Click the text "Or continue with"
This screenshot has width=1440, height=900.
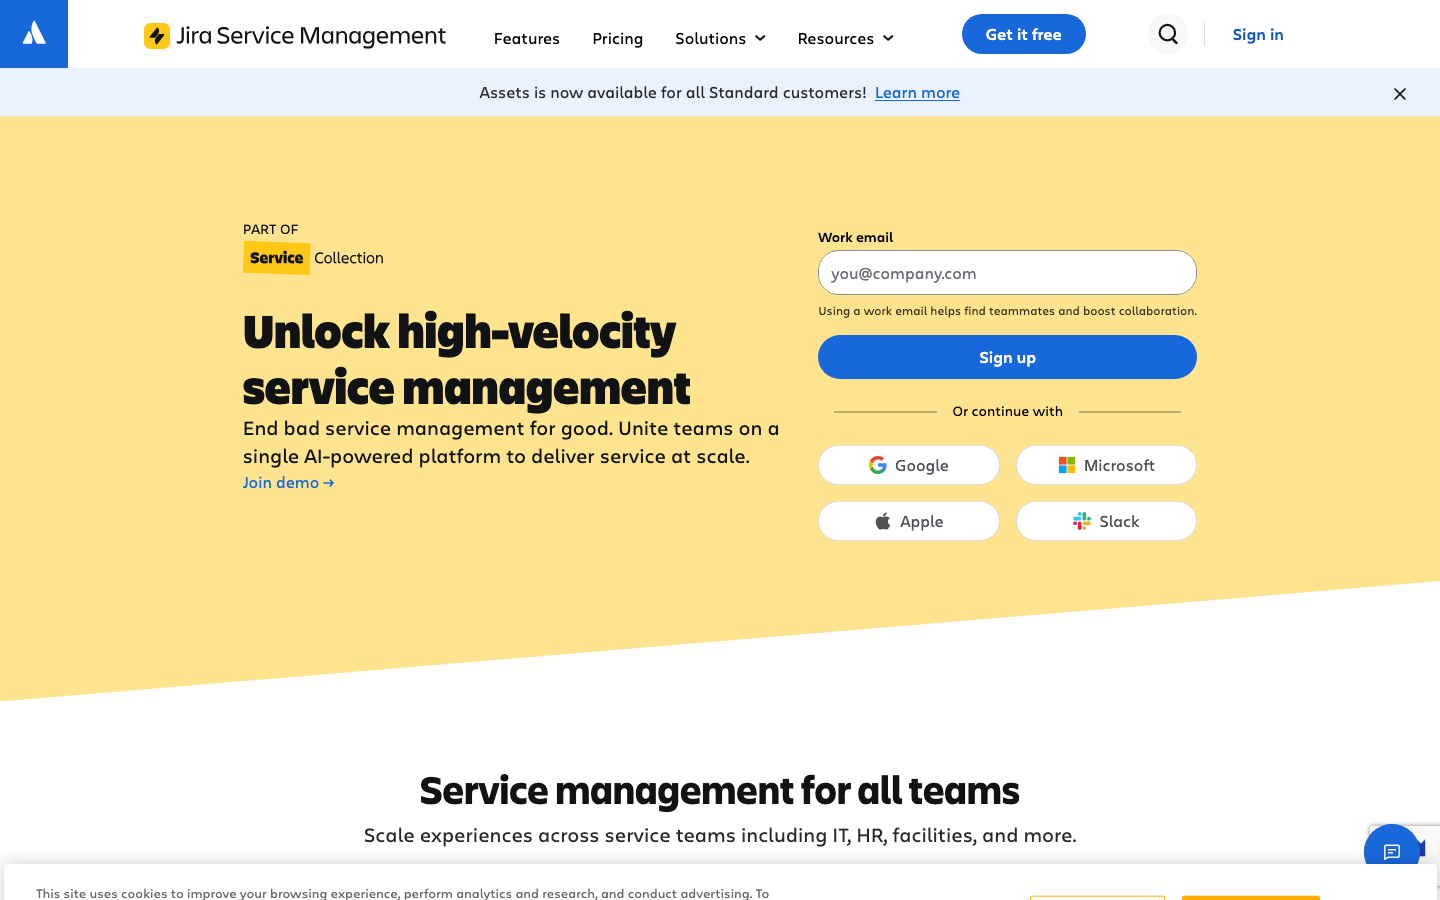[1007, 411]
